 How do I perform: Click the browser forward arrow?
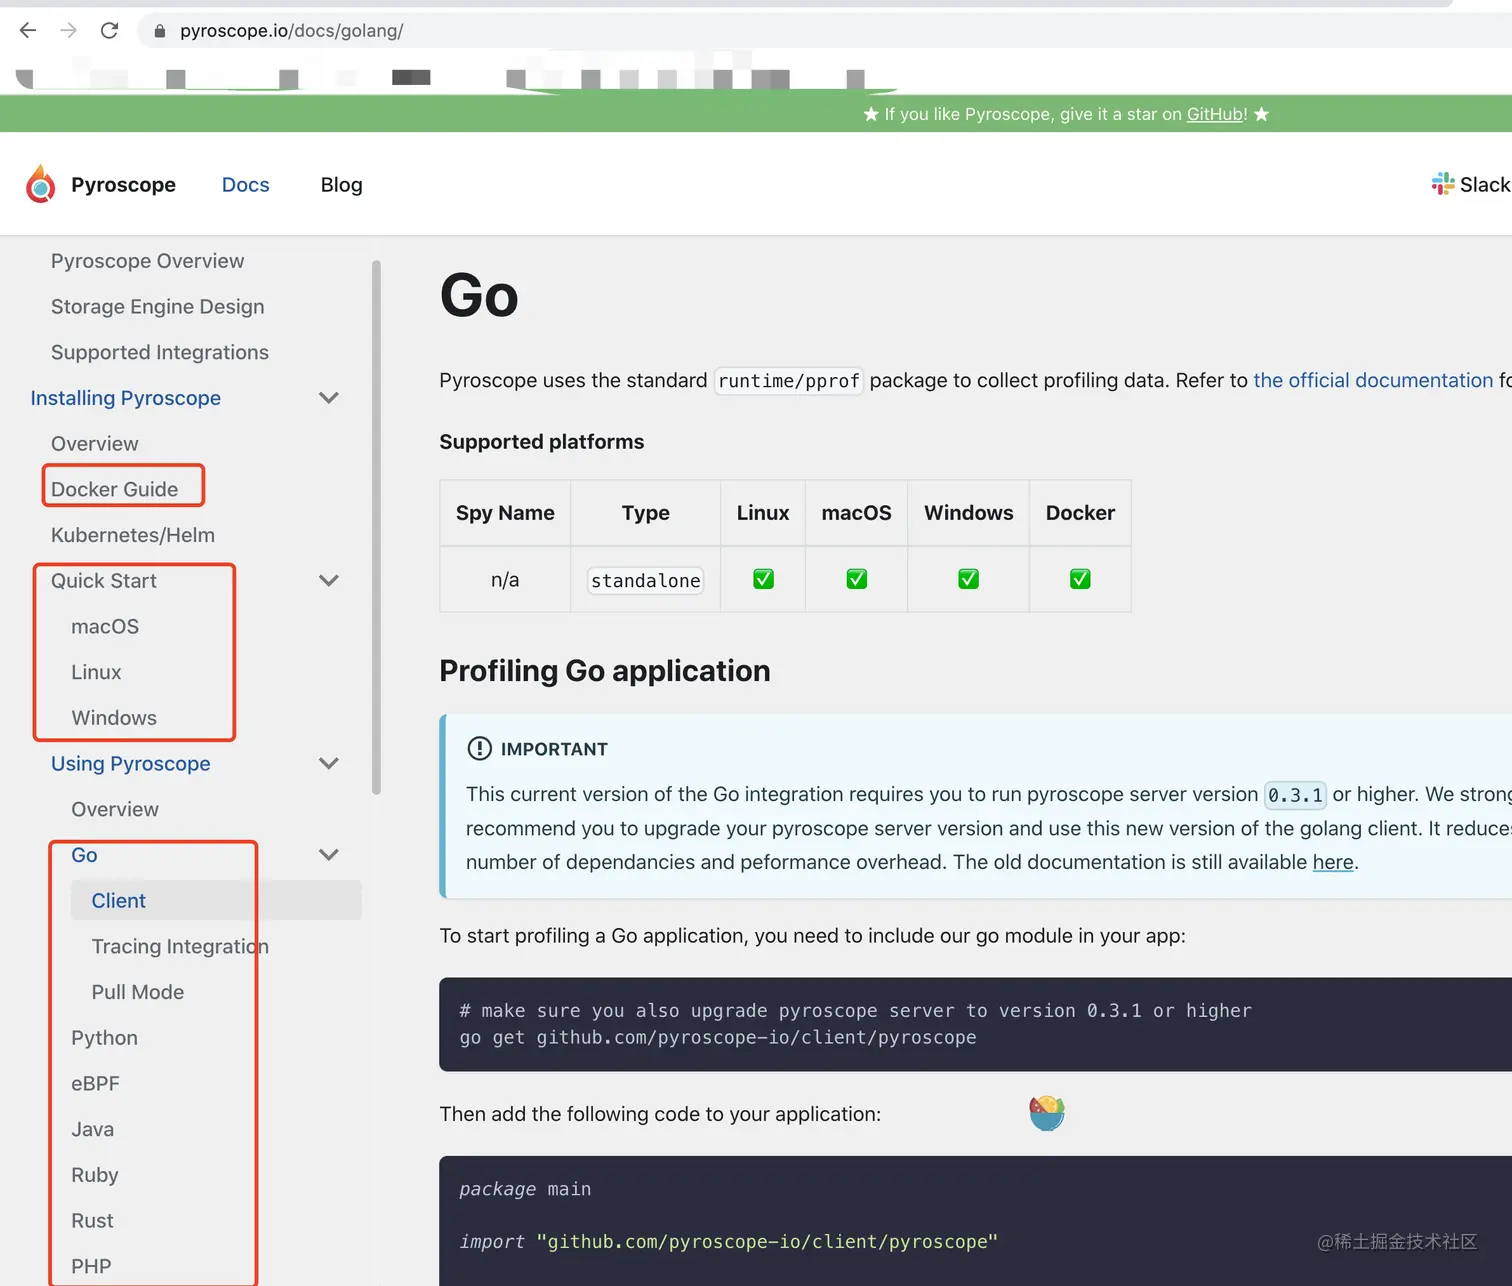click(68, 30)
